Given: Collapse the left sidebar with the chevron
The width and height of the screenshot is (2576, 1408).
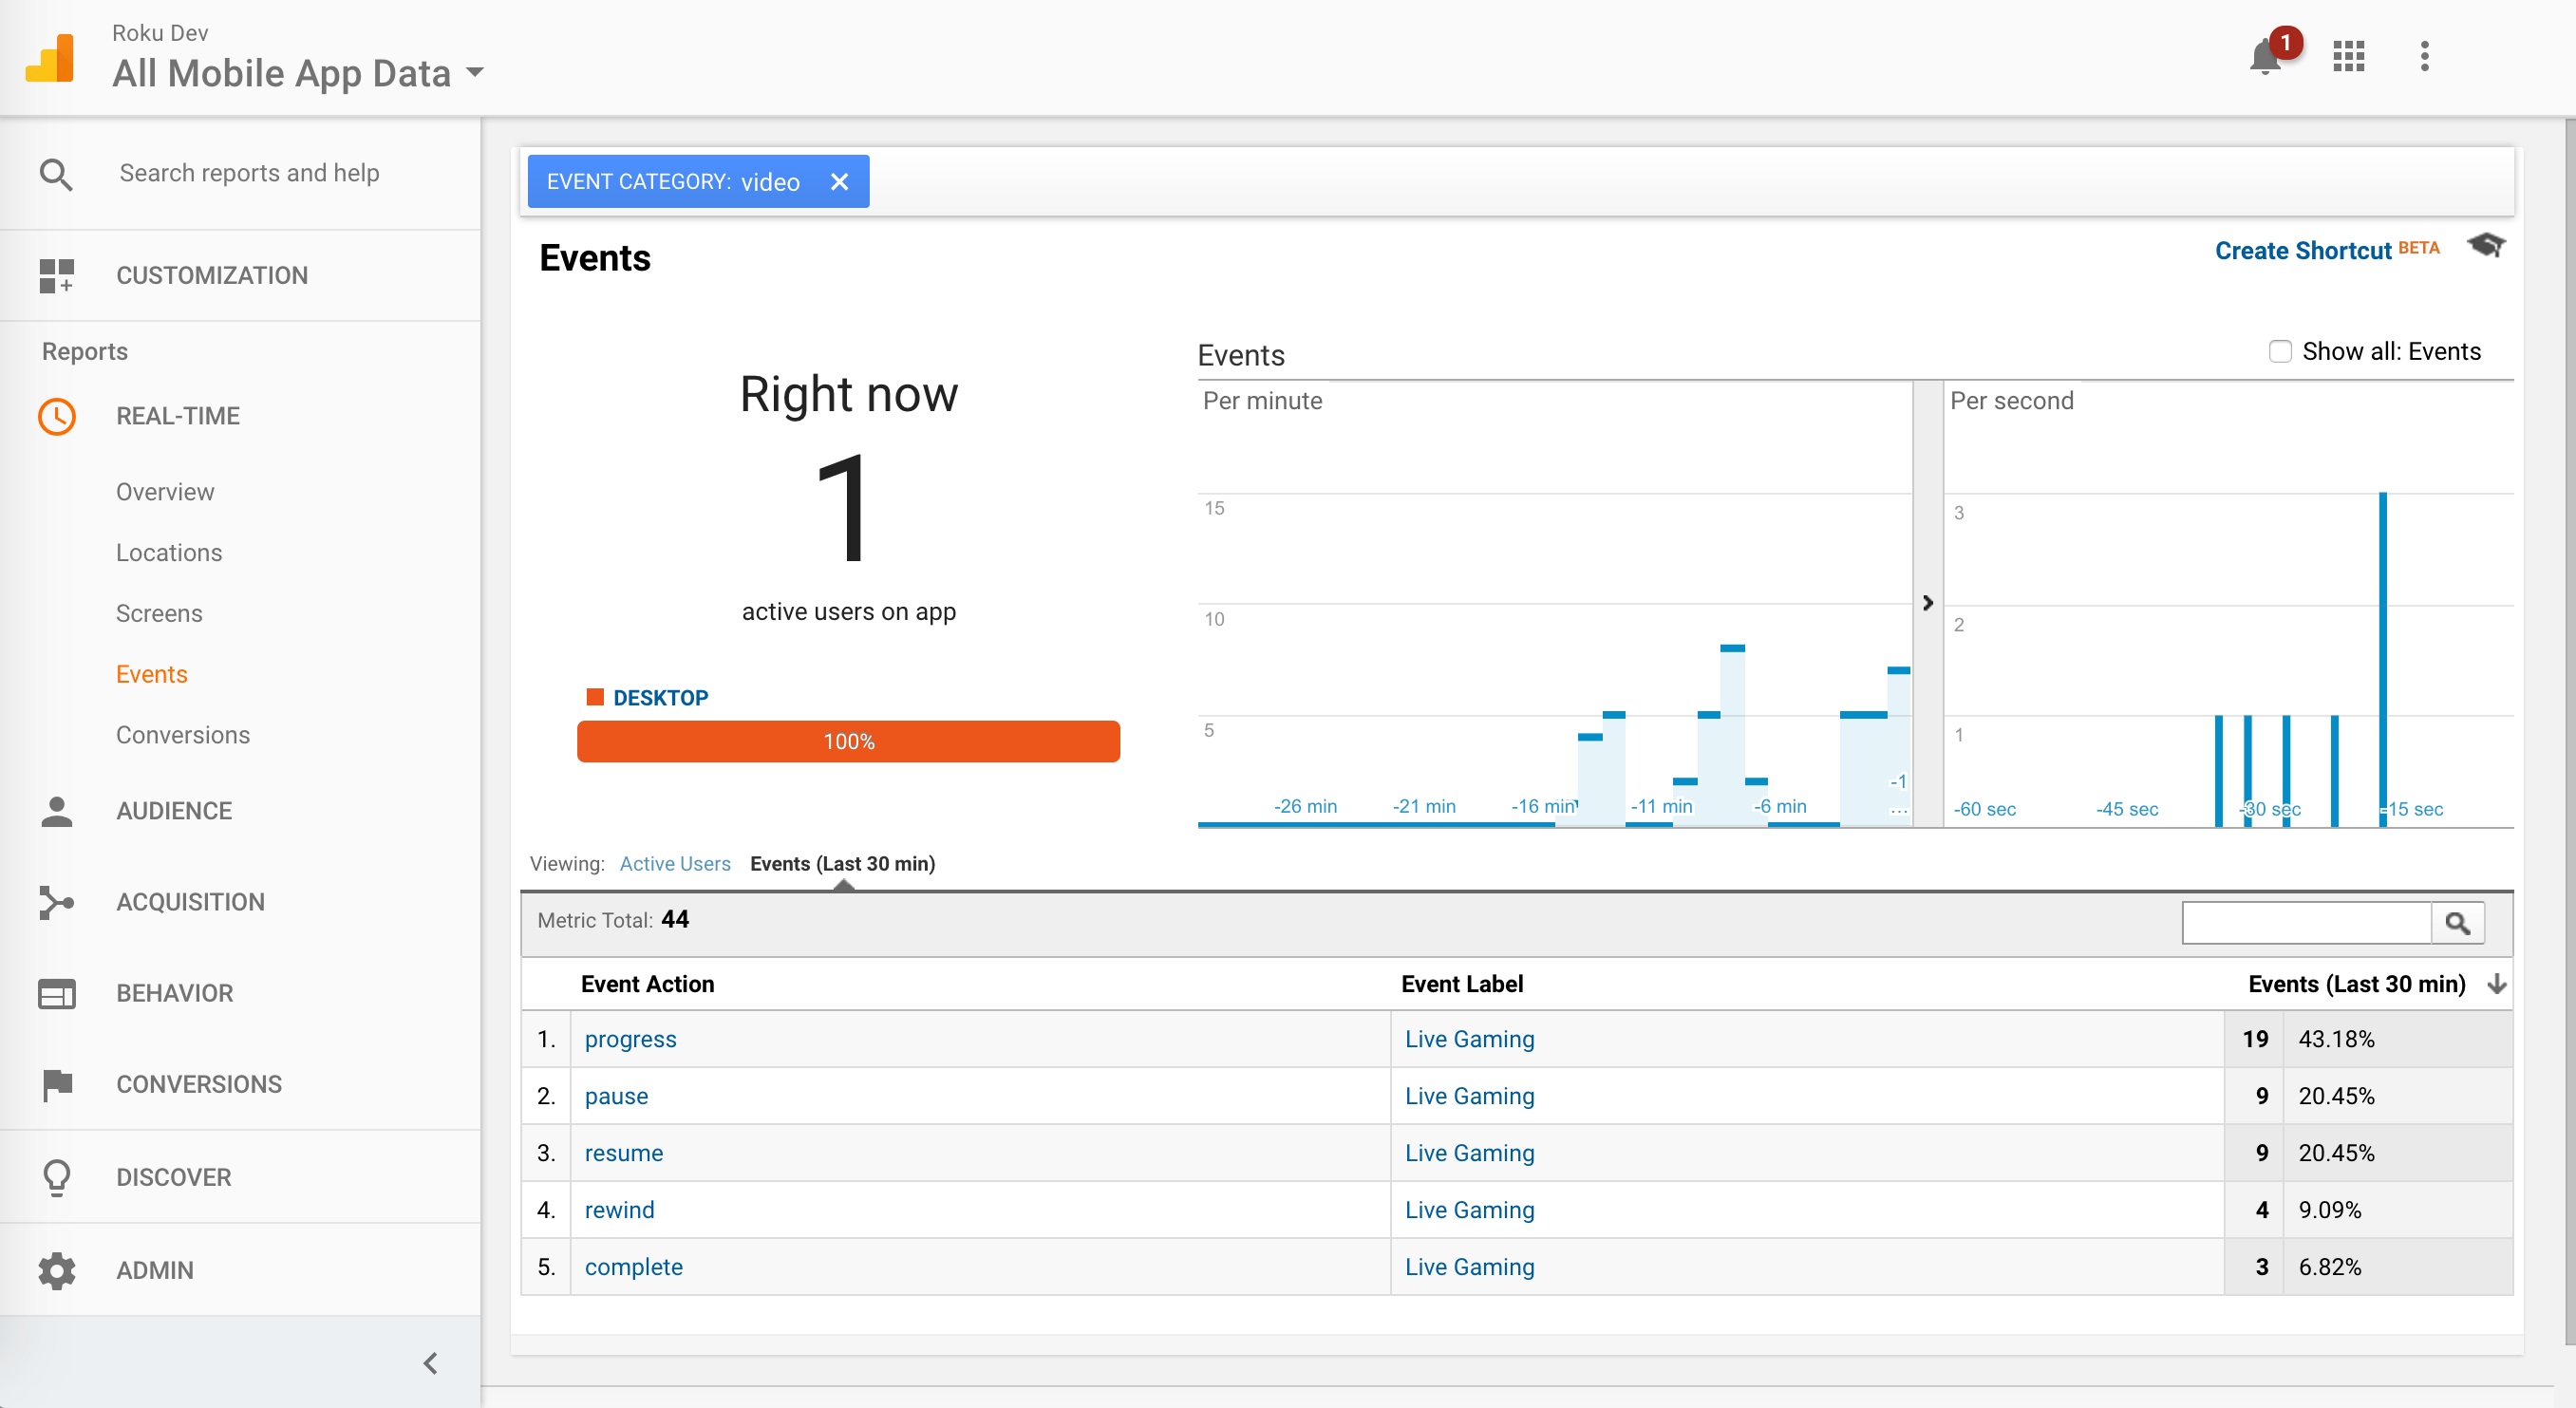Looking at the screenshot, I should tap(431, 1362).
